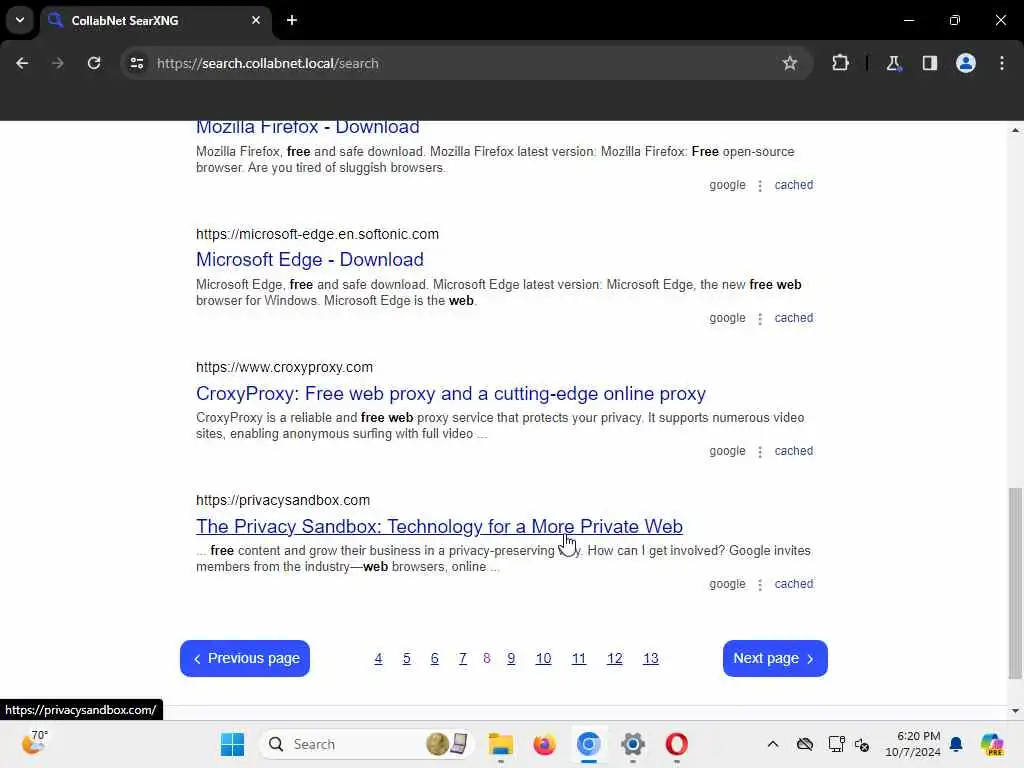The height and width of the screenshot is (768, 1024).
Task: Open cached link for Microsoft Edge result
Action: tap(793, 318)
